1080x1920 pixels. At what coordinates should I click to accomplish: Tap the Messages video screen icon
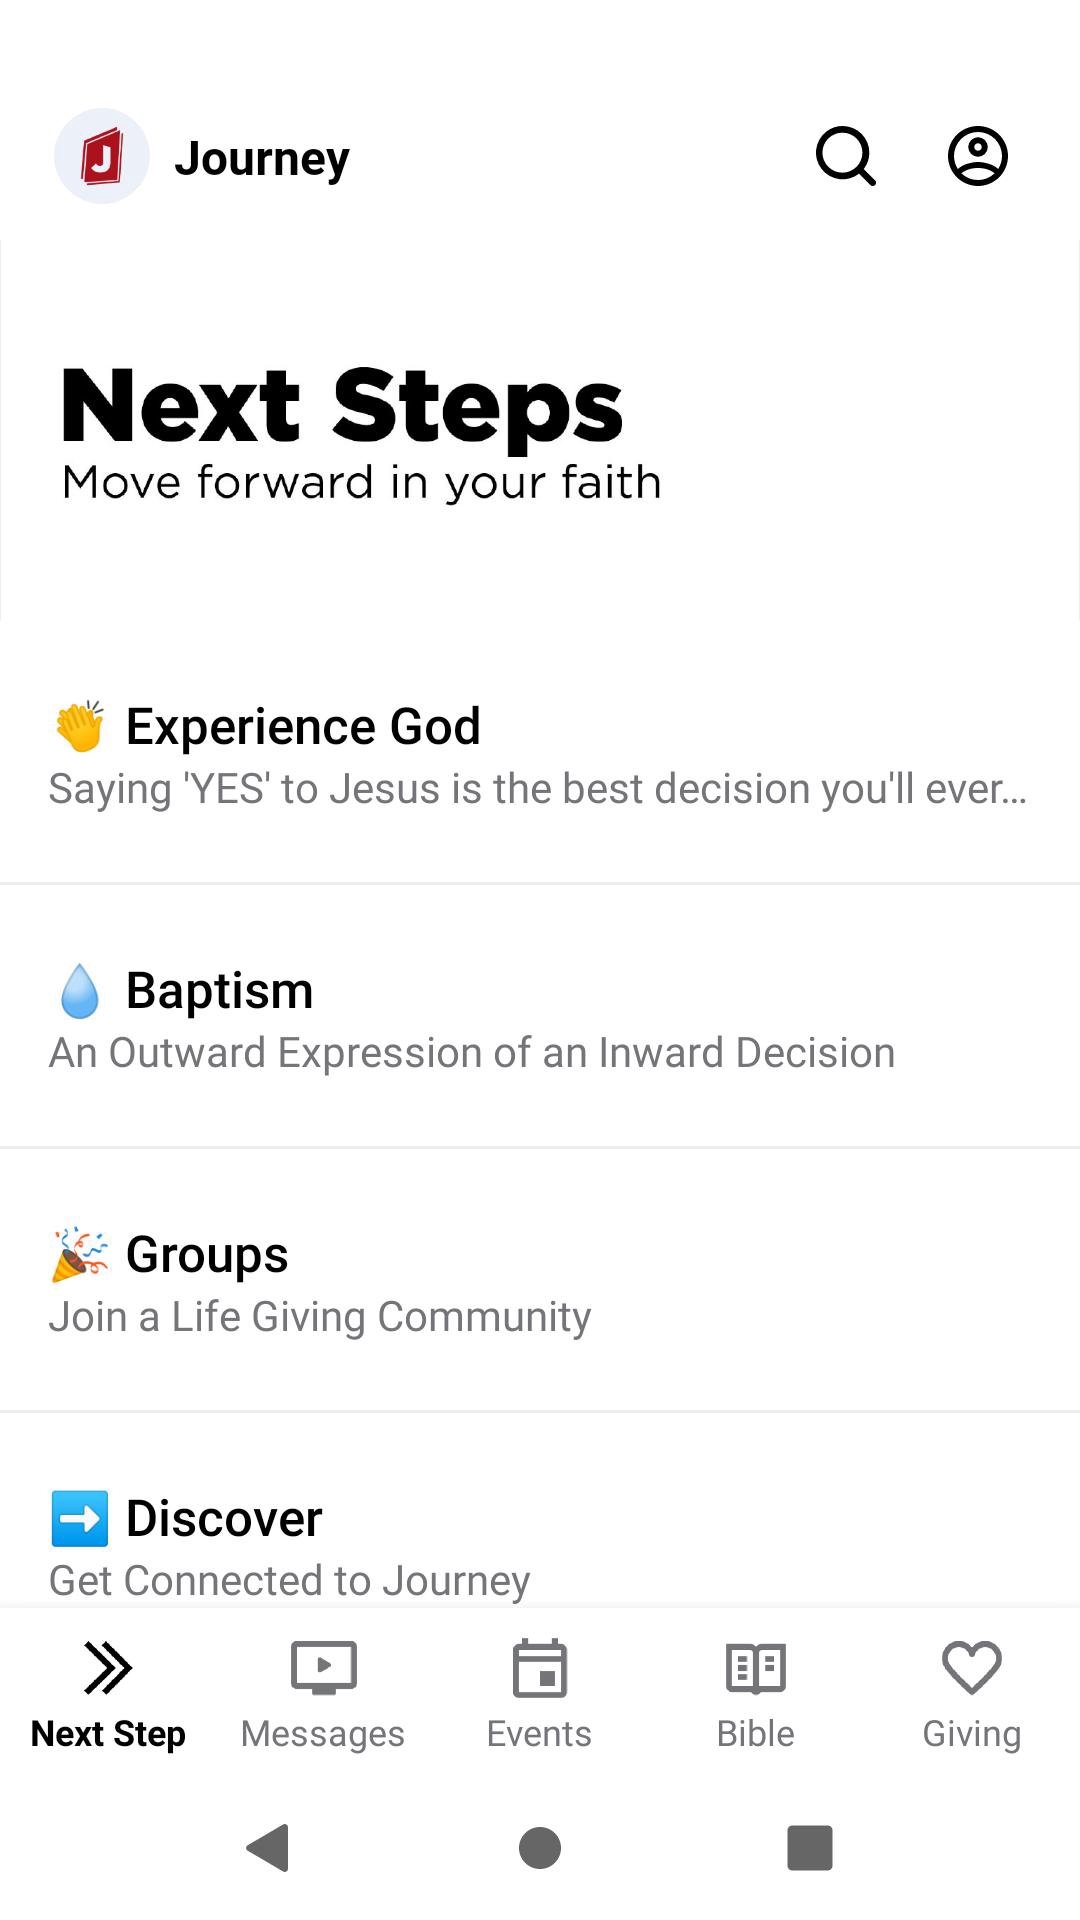(323, 1668)
